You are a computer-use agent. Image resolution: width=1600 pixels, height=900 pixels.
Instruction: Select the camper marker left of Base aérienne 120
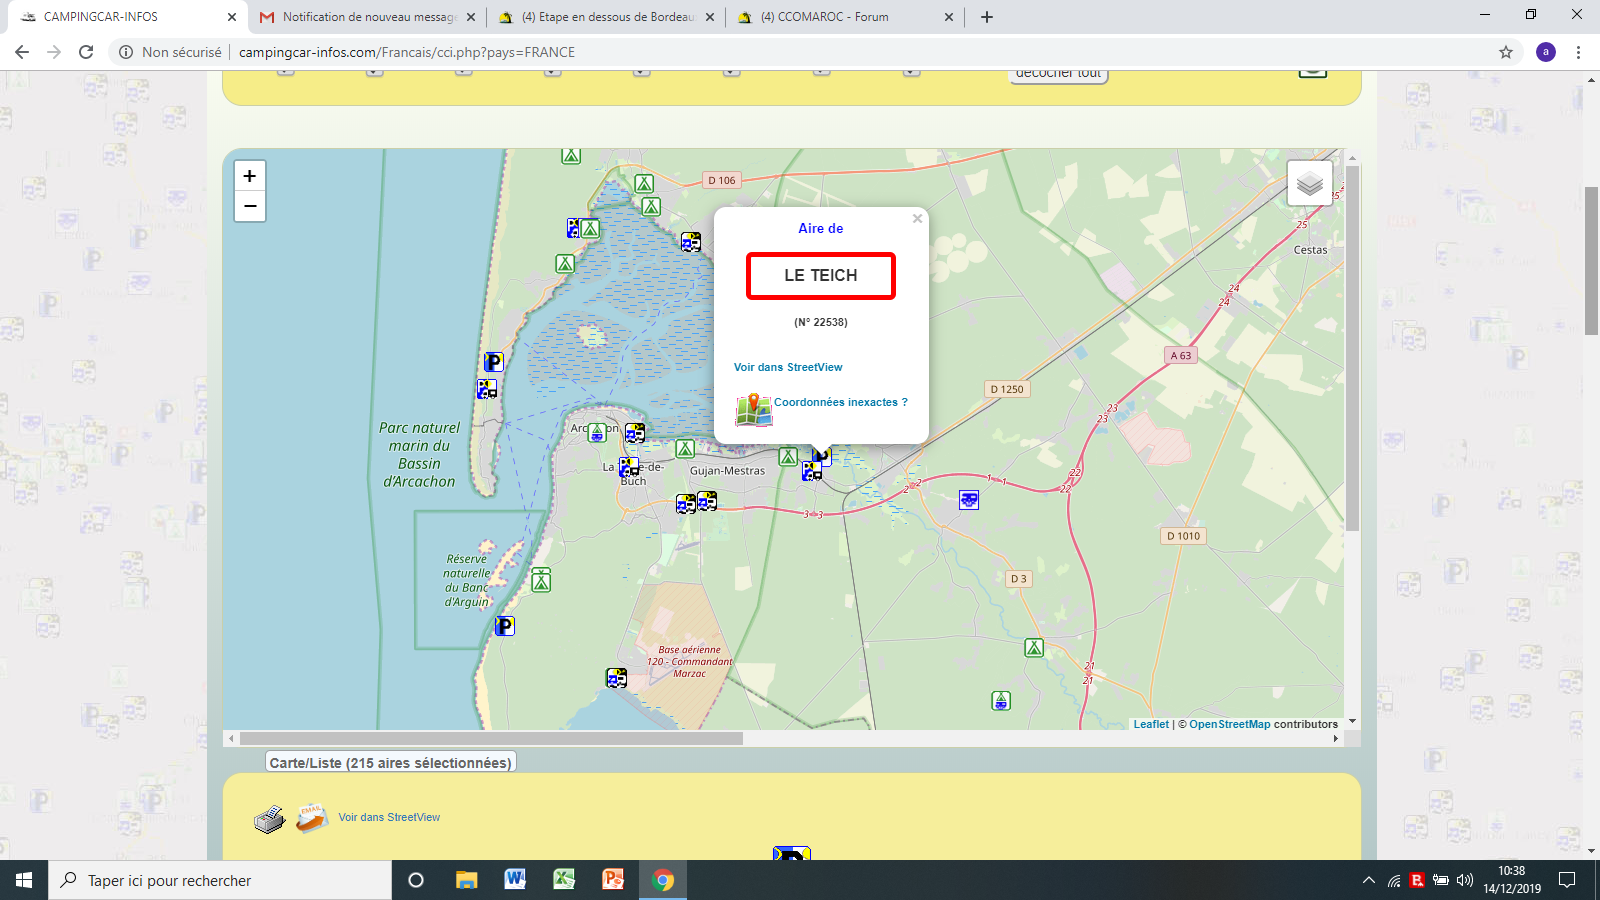click(x=617, y=678)
